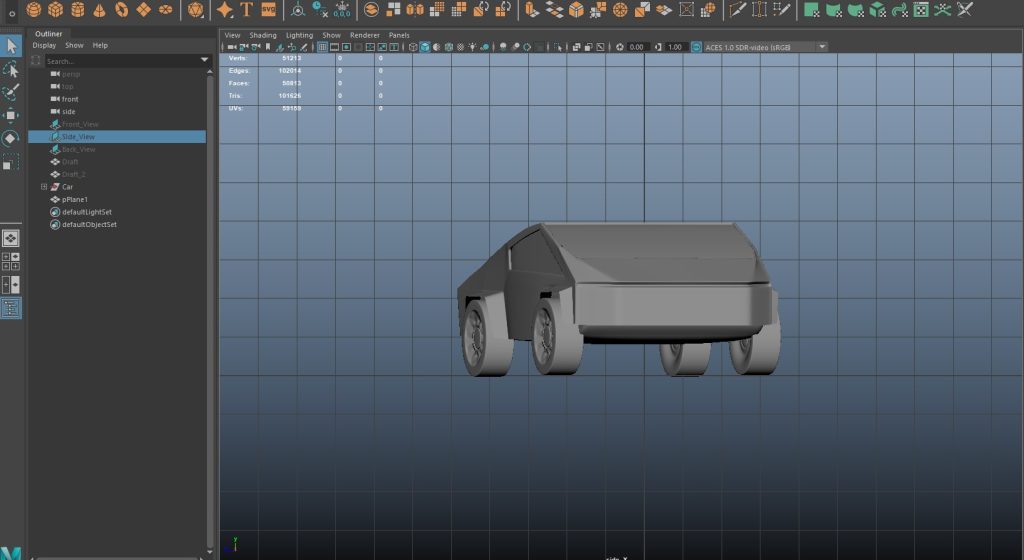The image size is (1024, 560).
Task: Open the viewport Renderer menu
Action: tap(364, 35)
